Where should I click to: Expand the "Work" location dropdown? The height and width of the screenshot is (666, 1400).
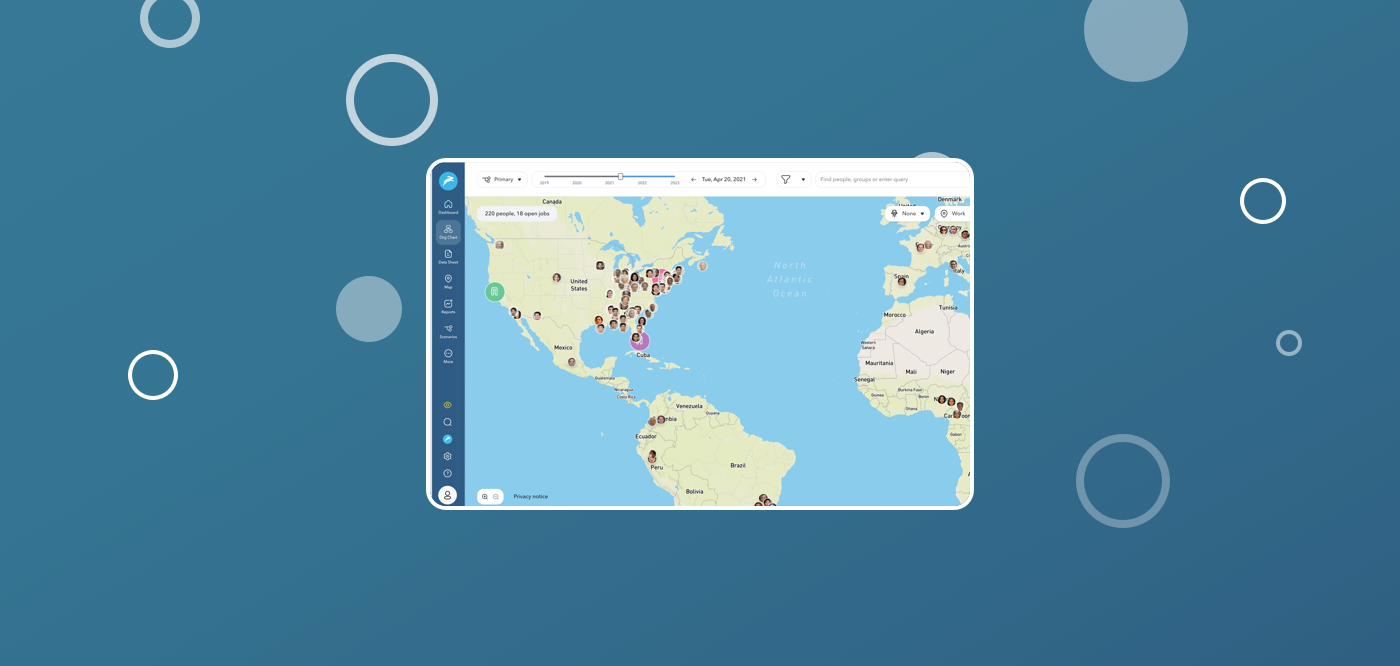954,213
